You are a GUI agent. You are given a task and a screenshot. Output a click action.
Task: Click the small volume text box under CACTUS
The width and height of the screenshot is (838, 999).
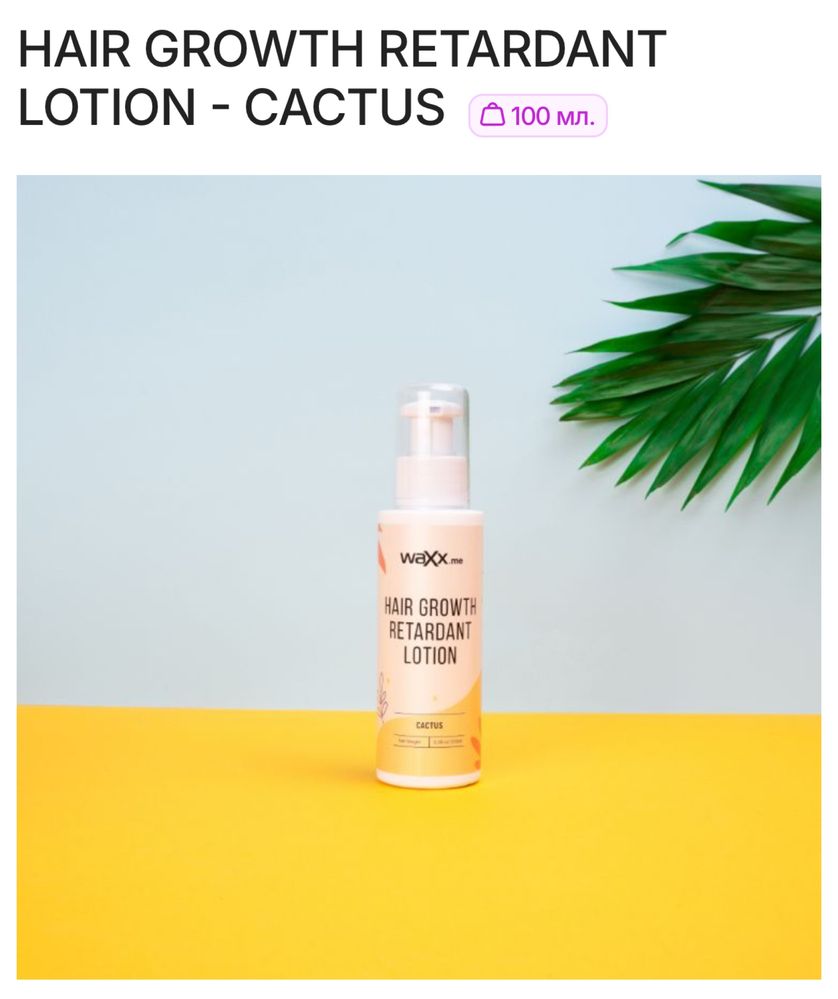(x=449, y=742)
